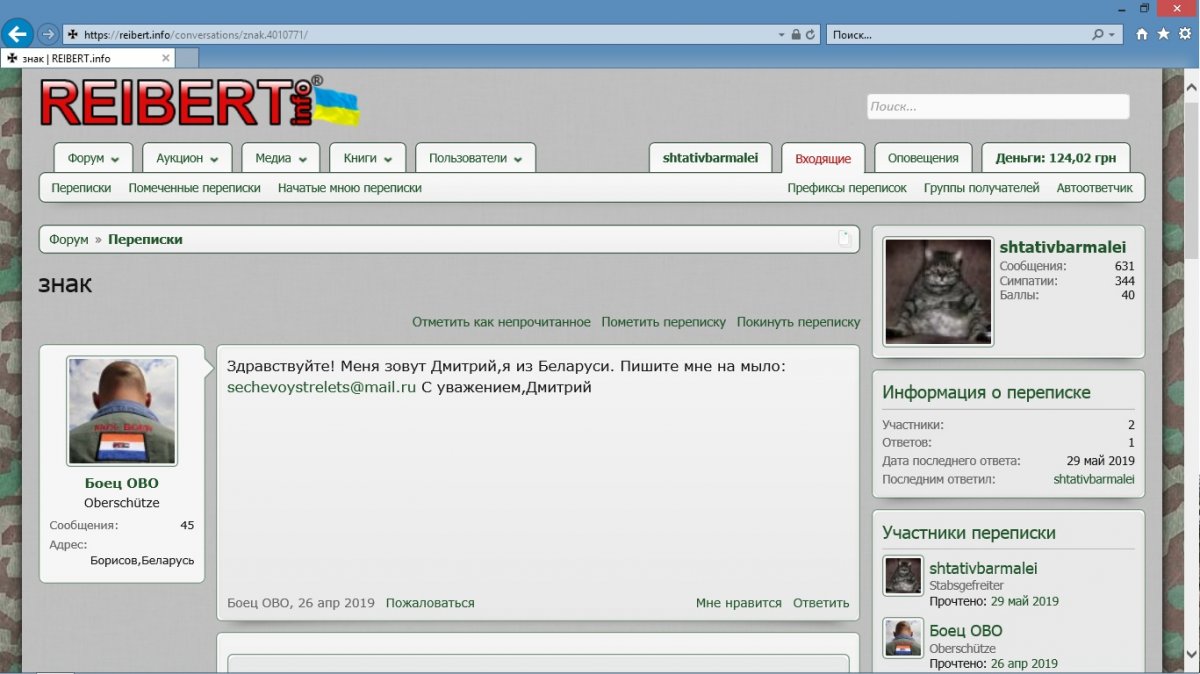Expand the Пользователи dropdown menu
The height and width of the screenshot is (674, 1200).
coord(475,158)
